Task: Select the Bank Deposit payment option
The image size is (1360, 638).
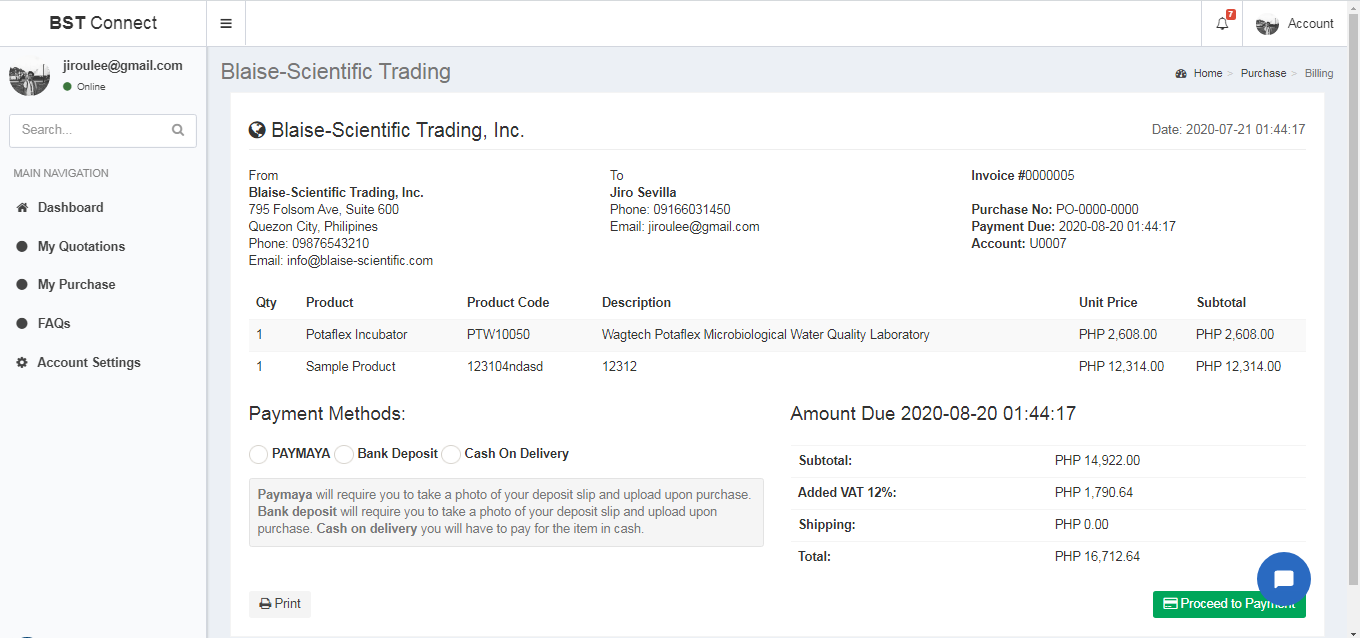Action: coord(344,454)
